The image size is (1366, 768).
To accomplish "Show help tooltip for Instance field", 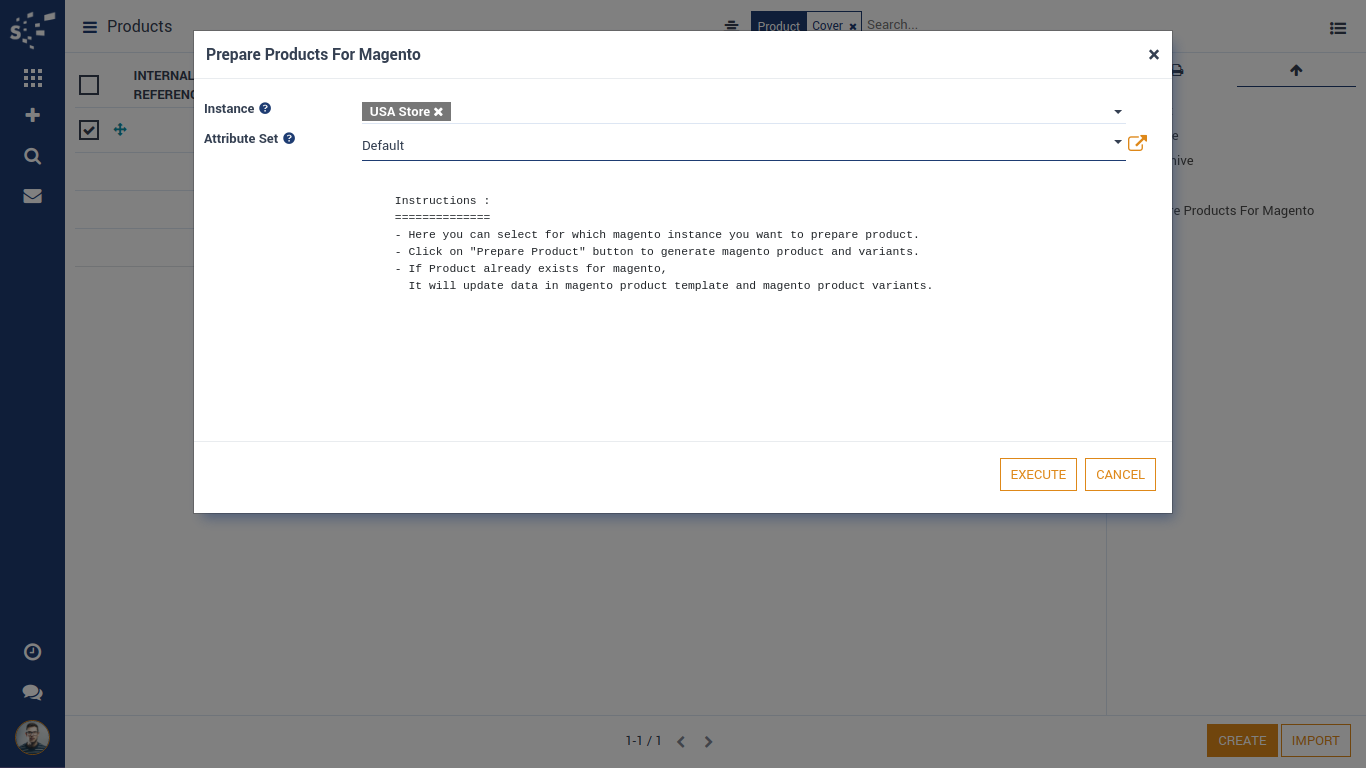I will [x=265, y=108].
